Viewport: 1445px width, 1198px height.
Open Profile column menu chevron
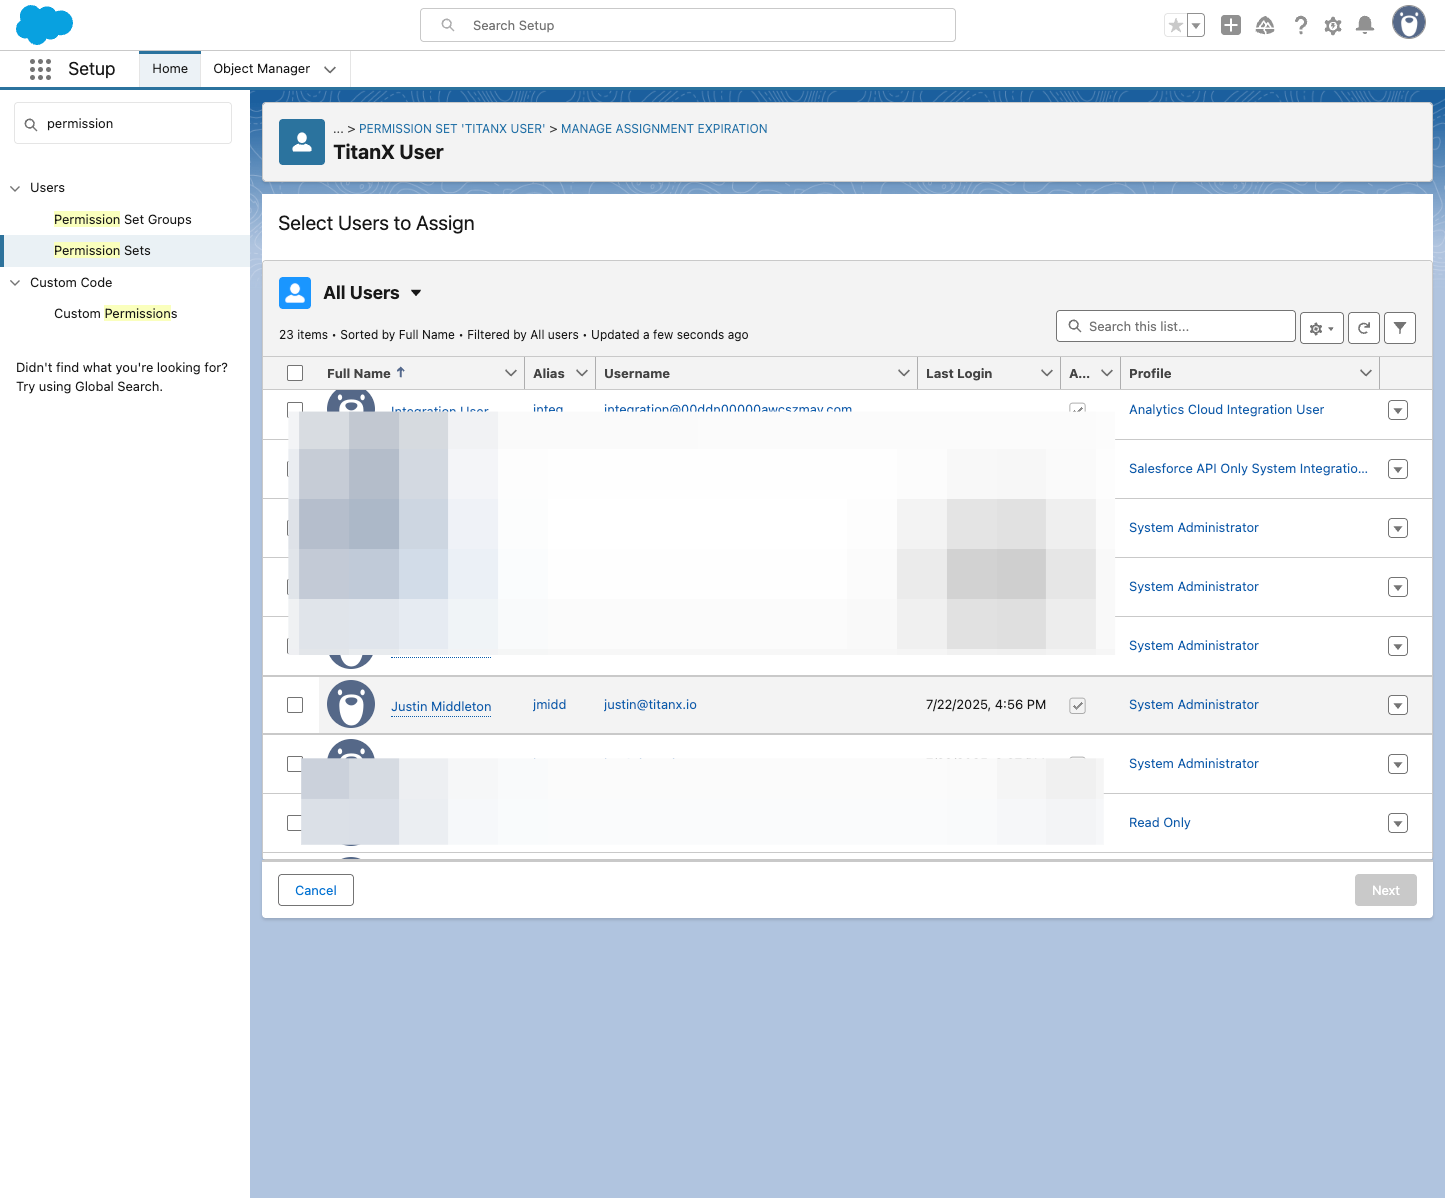tap(1366, 373)
